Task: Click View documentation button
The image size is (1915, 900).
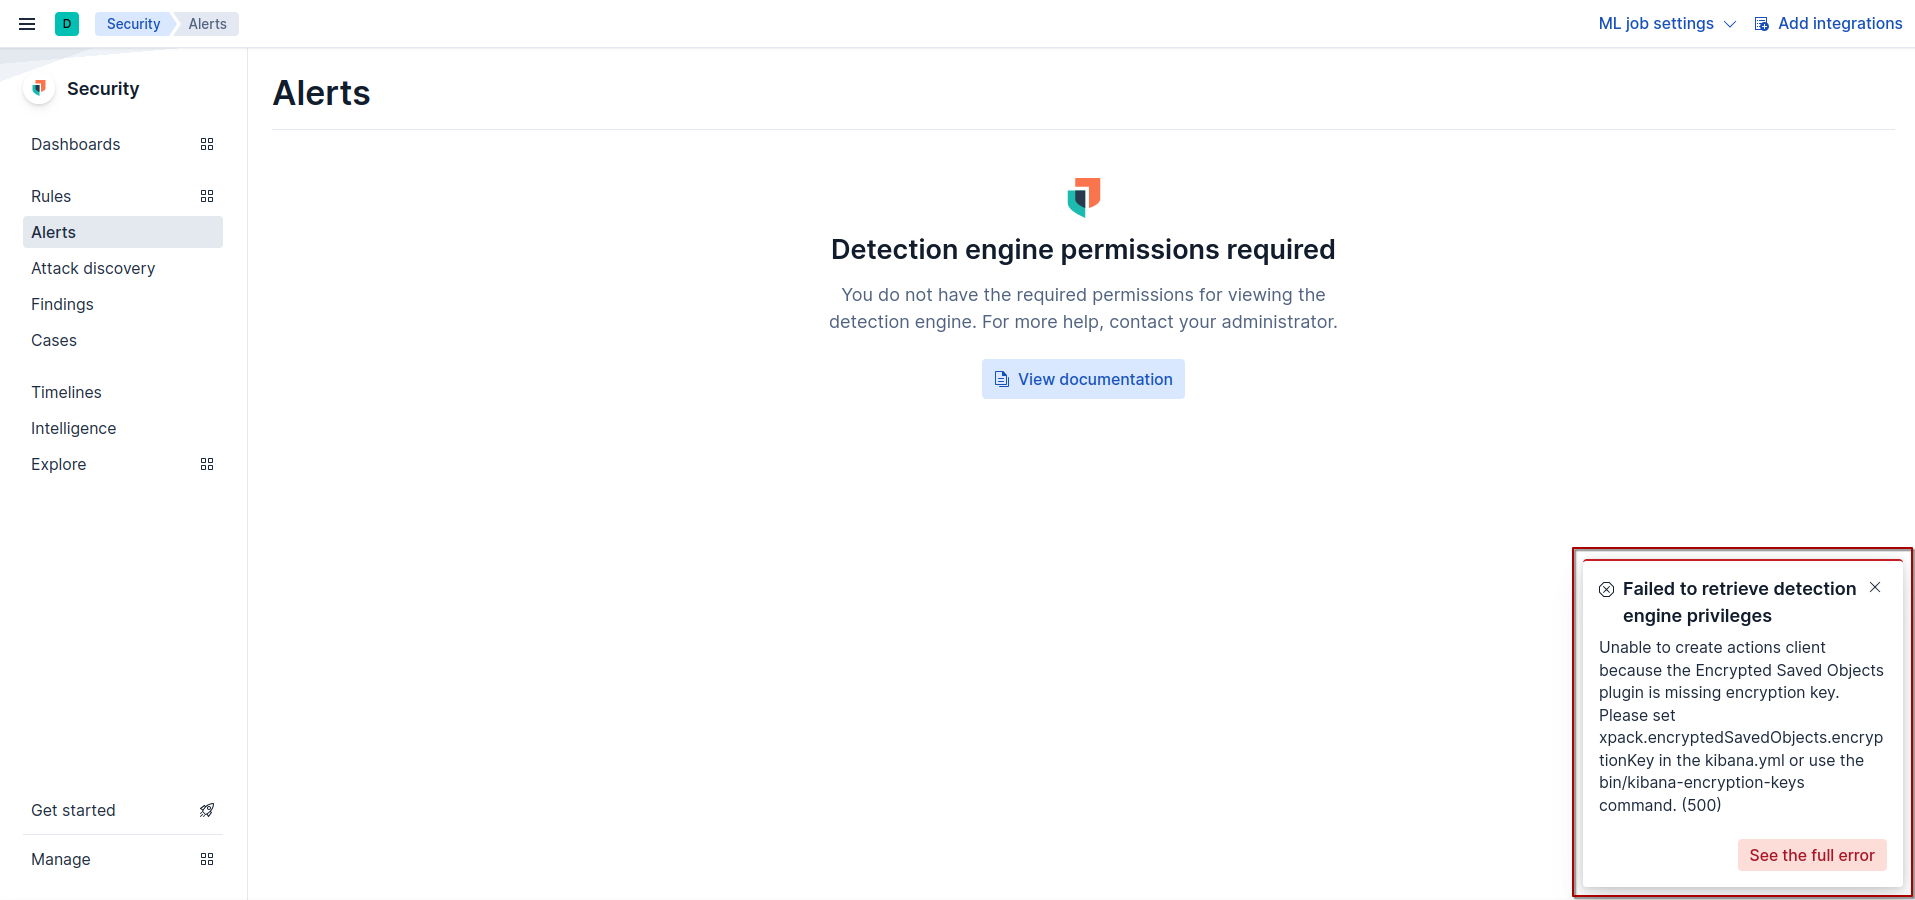Action: click(x=1083, y=379)
